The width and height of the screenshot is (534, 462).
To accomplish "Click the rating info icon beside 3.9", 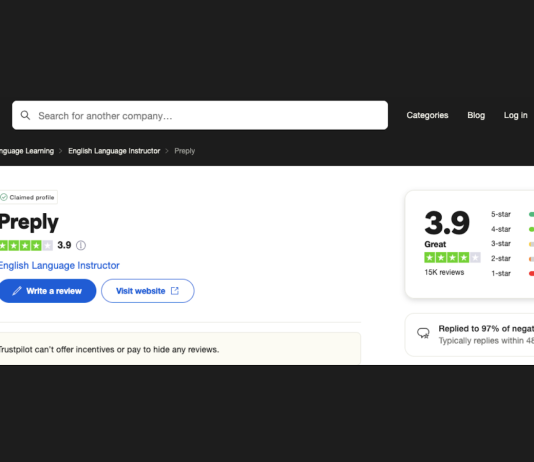I will (81, 245).
